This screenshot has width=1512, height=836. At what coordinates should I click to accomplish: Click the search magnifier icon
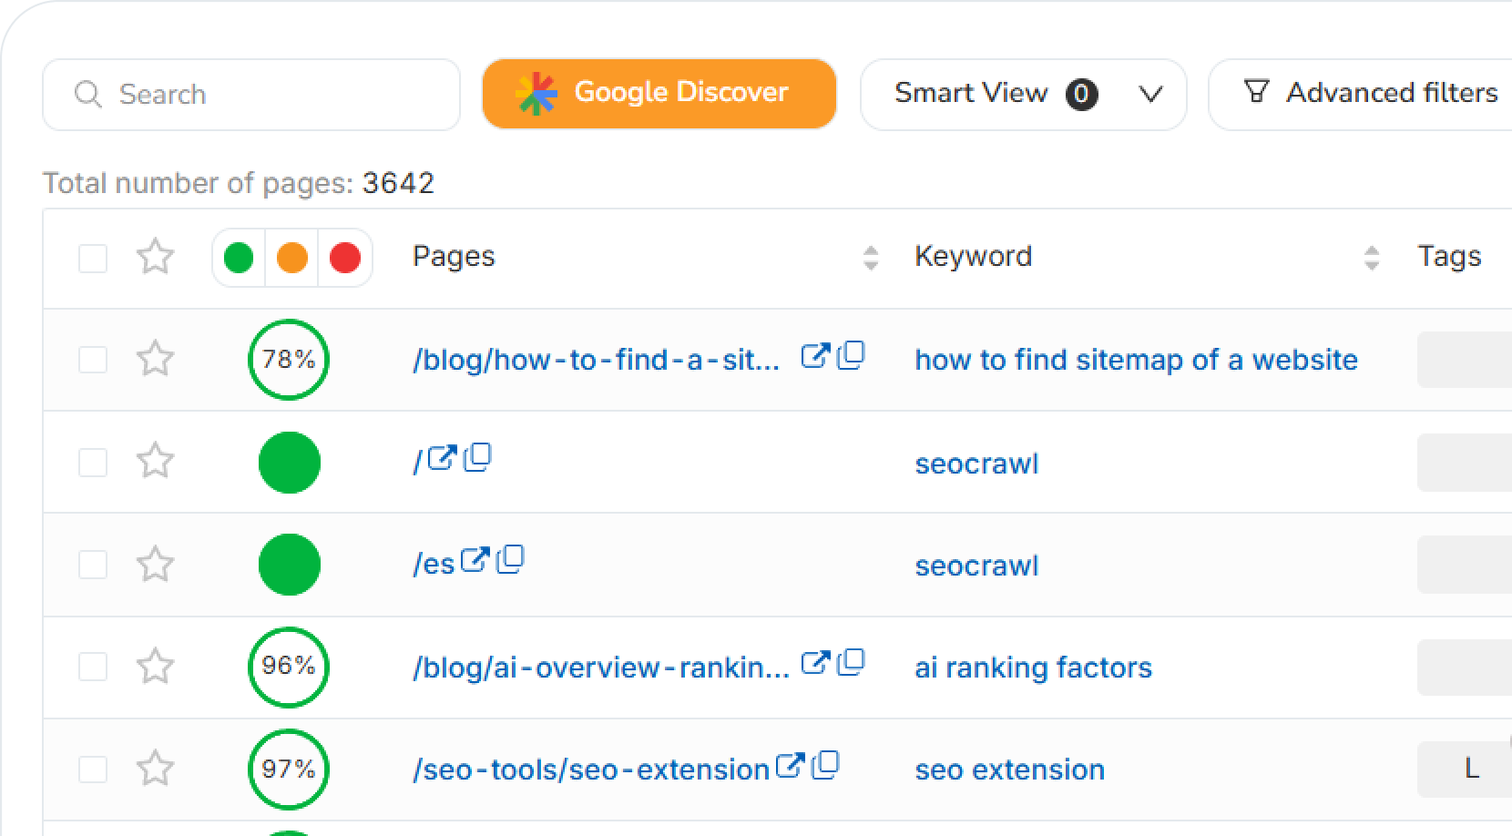(88, 94)
